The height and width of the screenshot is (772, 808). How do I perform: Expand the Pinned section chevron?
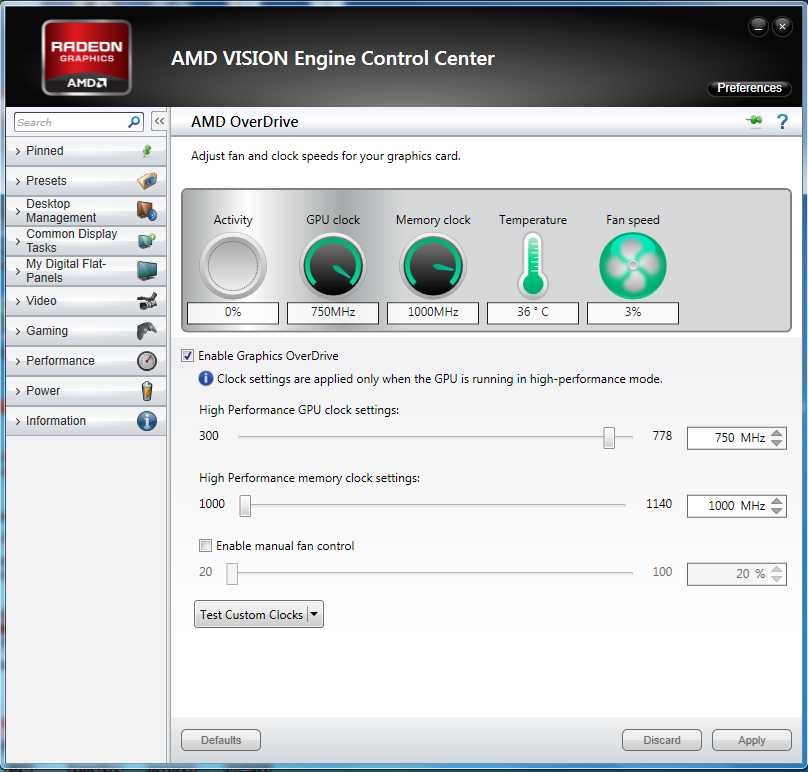(x=18, y=151)
